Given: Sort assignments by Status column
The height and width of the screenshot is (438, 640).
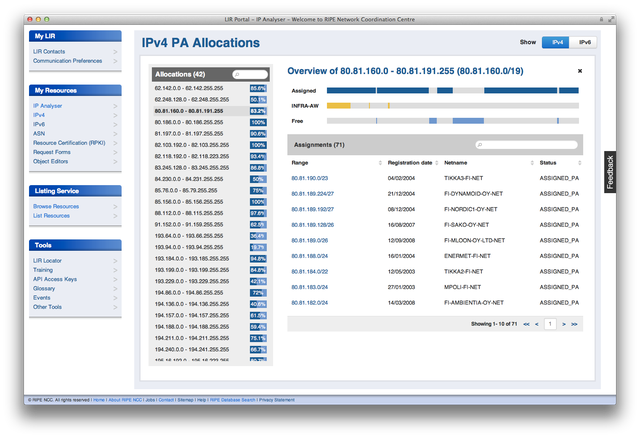Looking at the screenshot, I should (580, 163).
